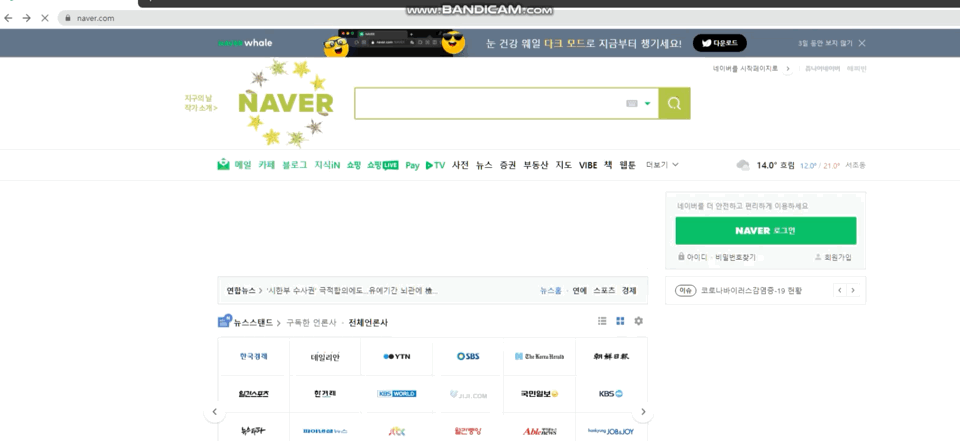This screenshot has height=441, width=960.
Task: Click '3일 동안 보지 않기' text
Action: click(x=825, y=43)
